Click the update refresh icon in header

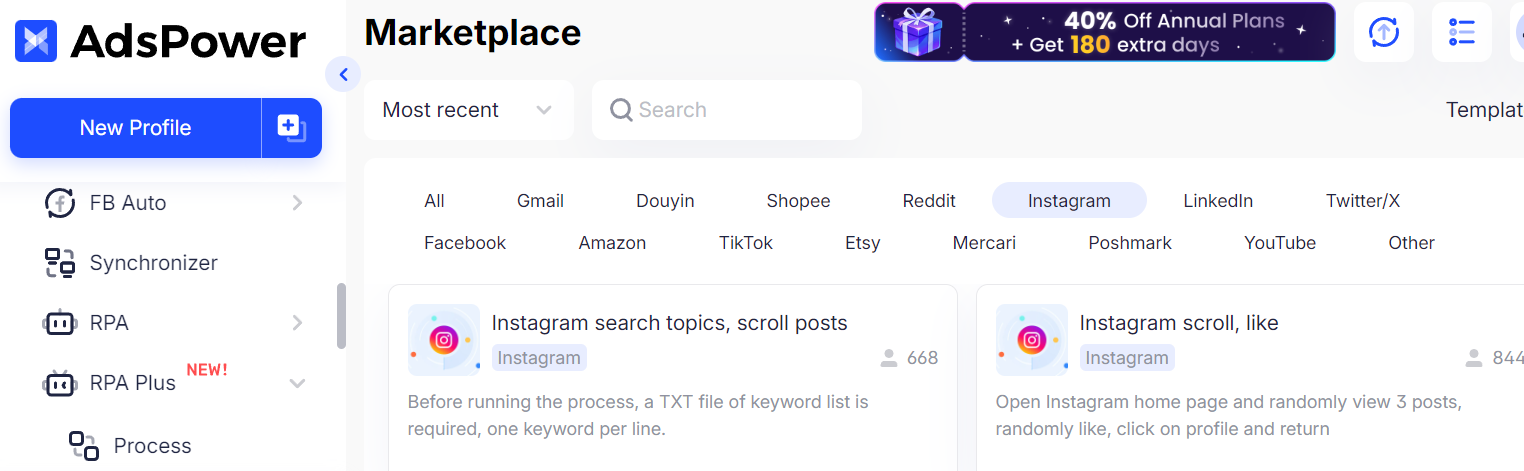coord(1384,32)
